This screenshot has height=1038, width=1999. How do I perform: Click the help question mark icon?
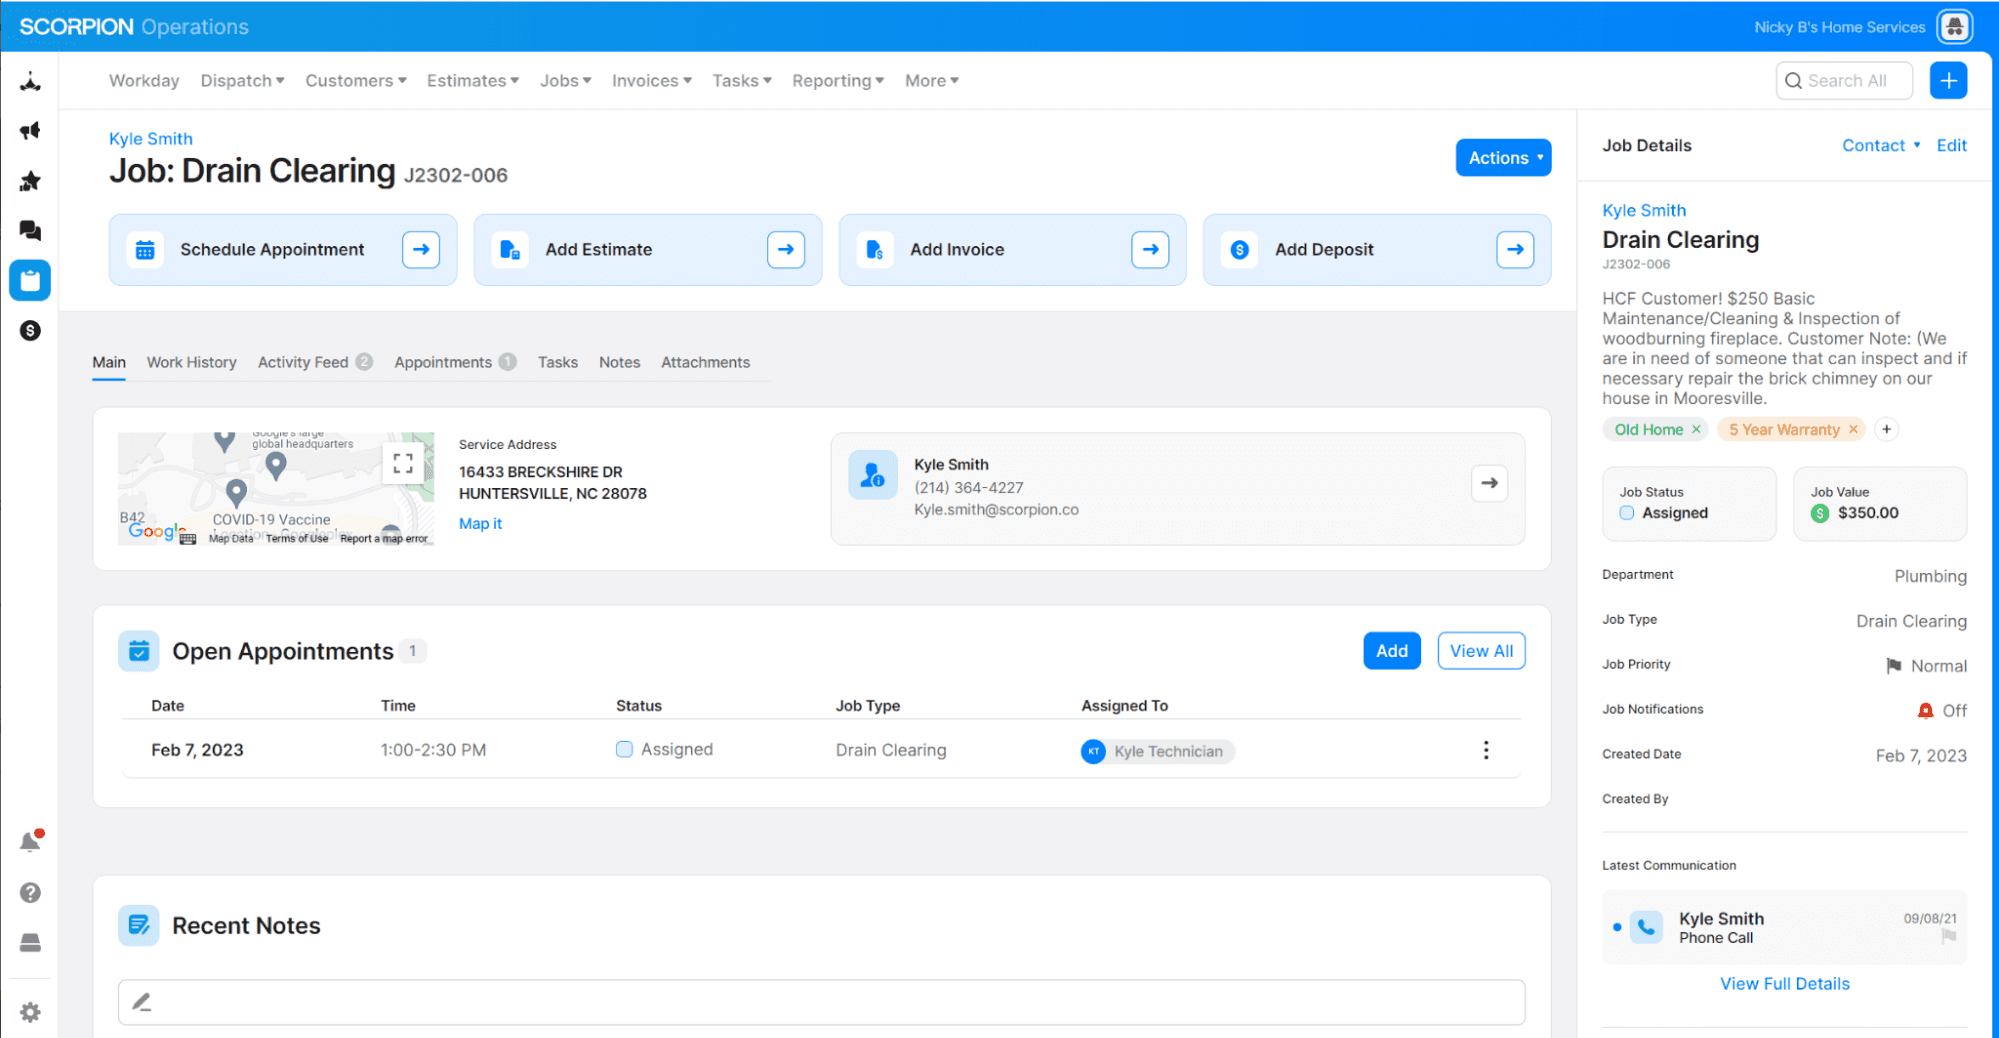tap(30, 892)
